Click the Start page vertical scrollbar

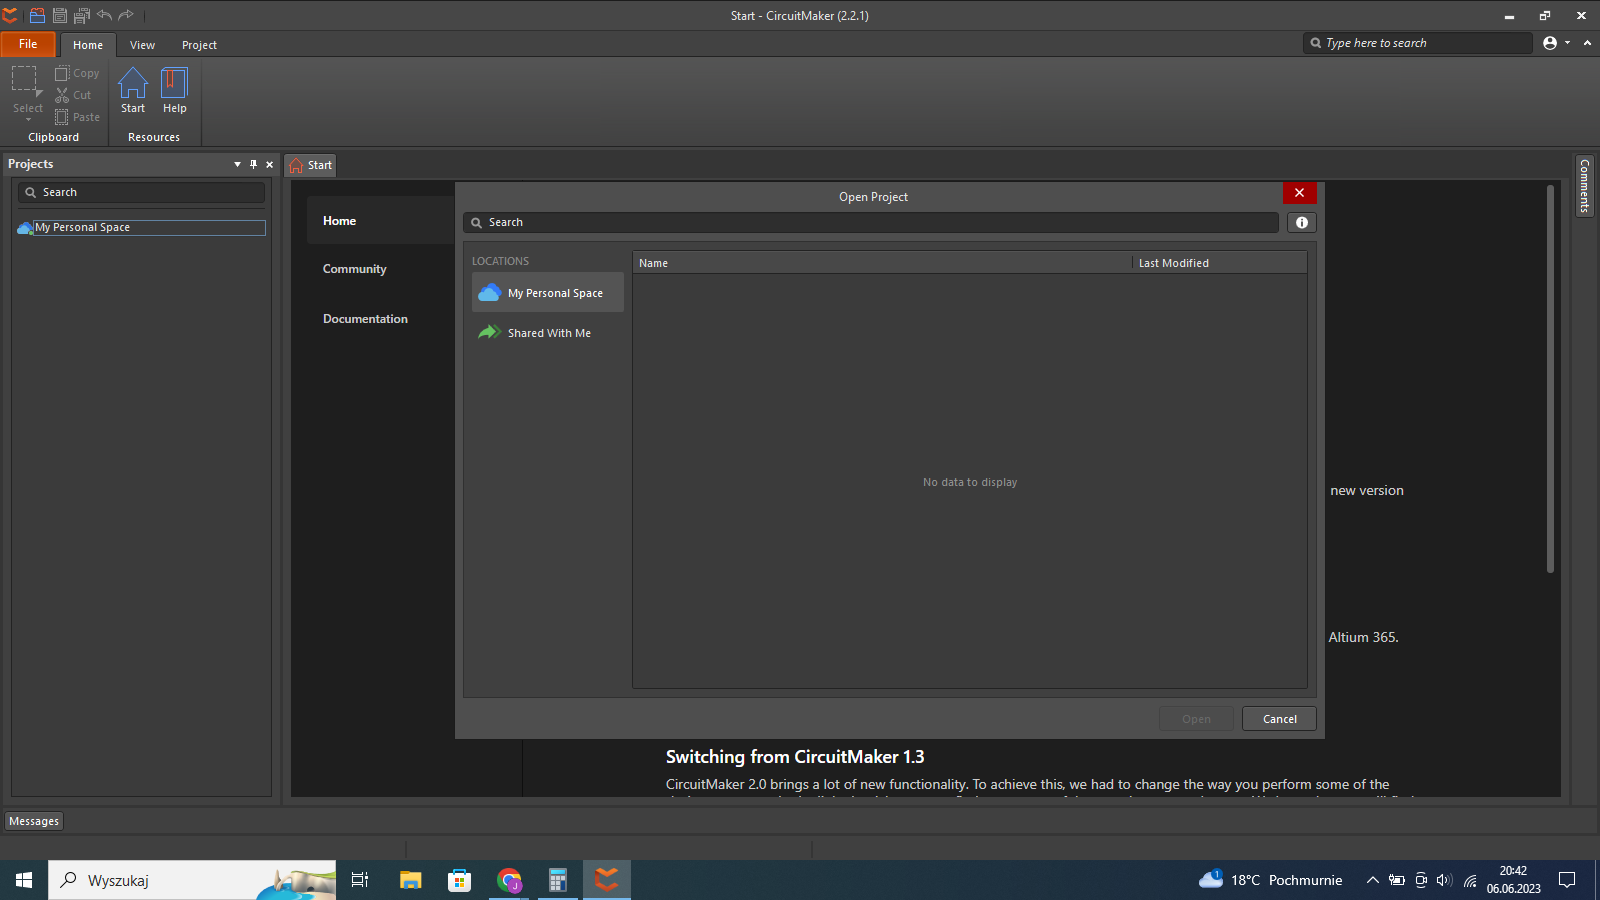(1550, 380)
